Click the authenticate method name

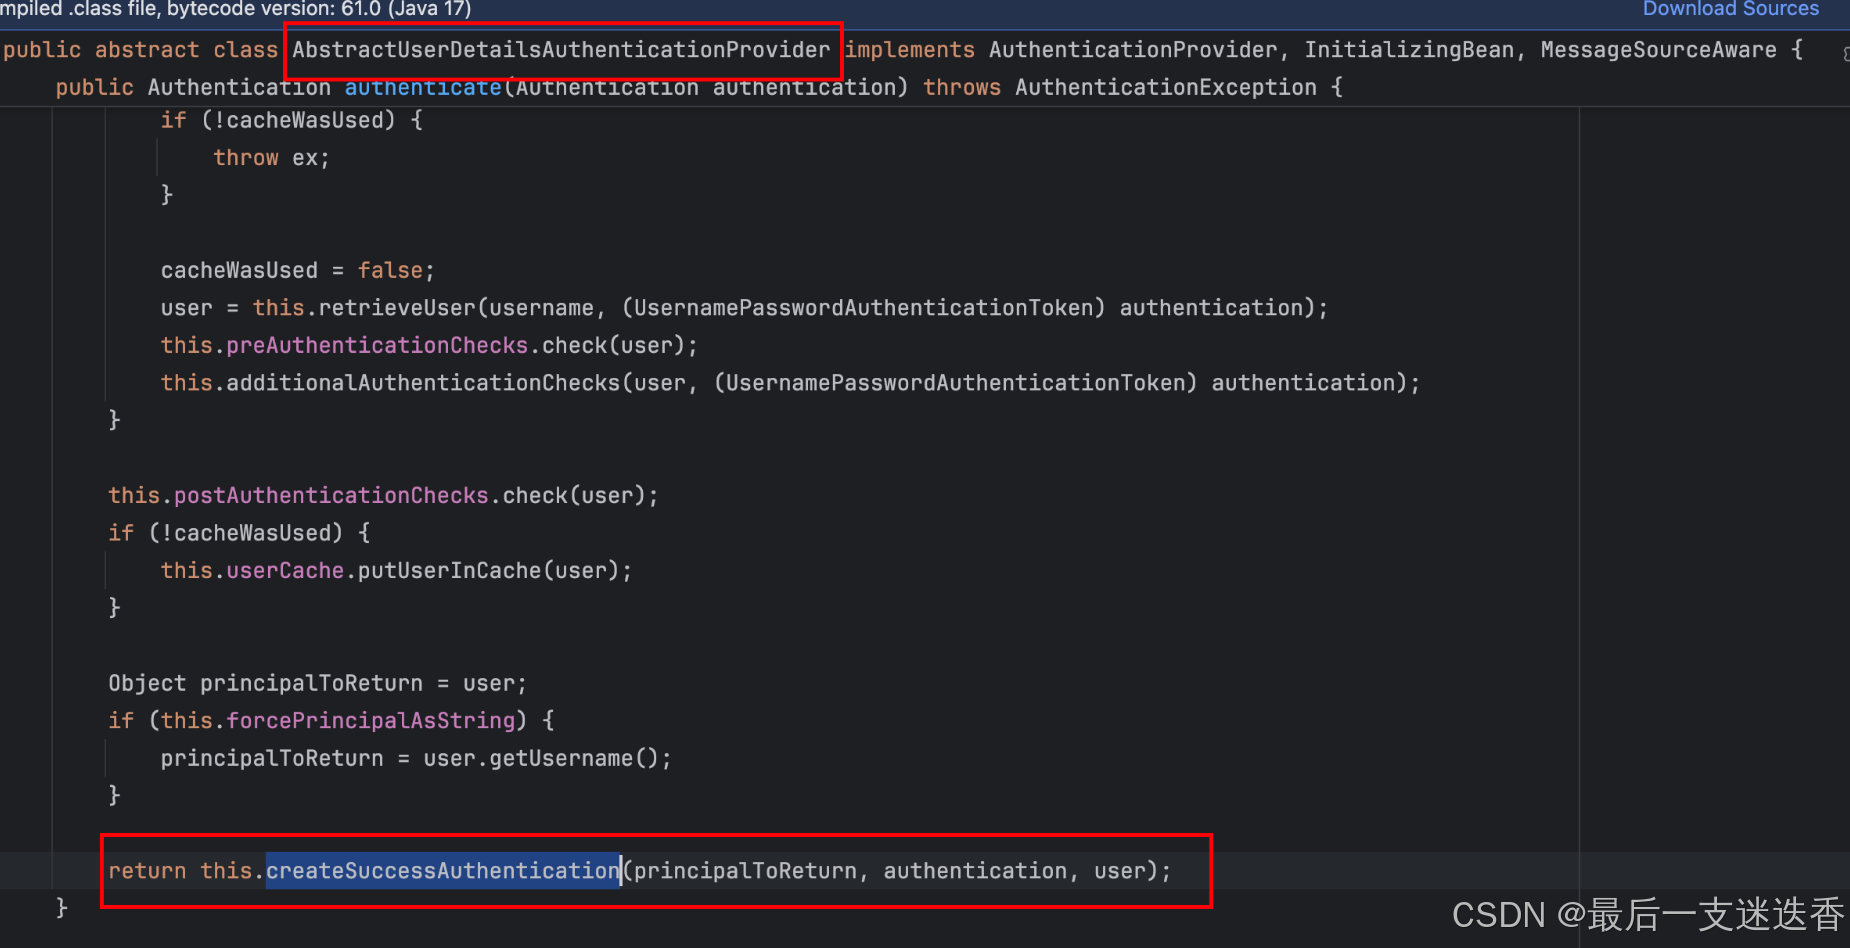[423, 88]
